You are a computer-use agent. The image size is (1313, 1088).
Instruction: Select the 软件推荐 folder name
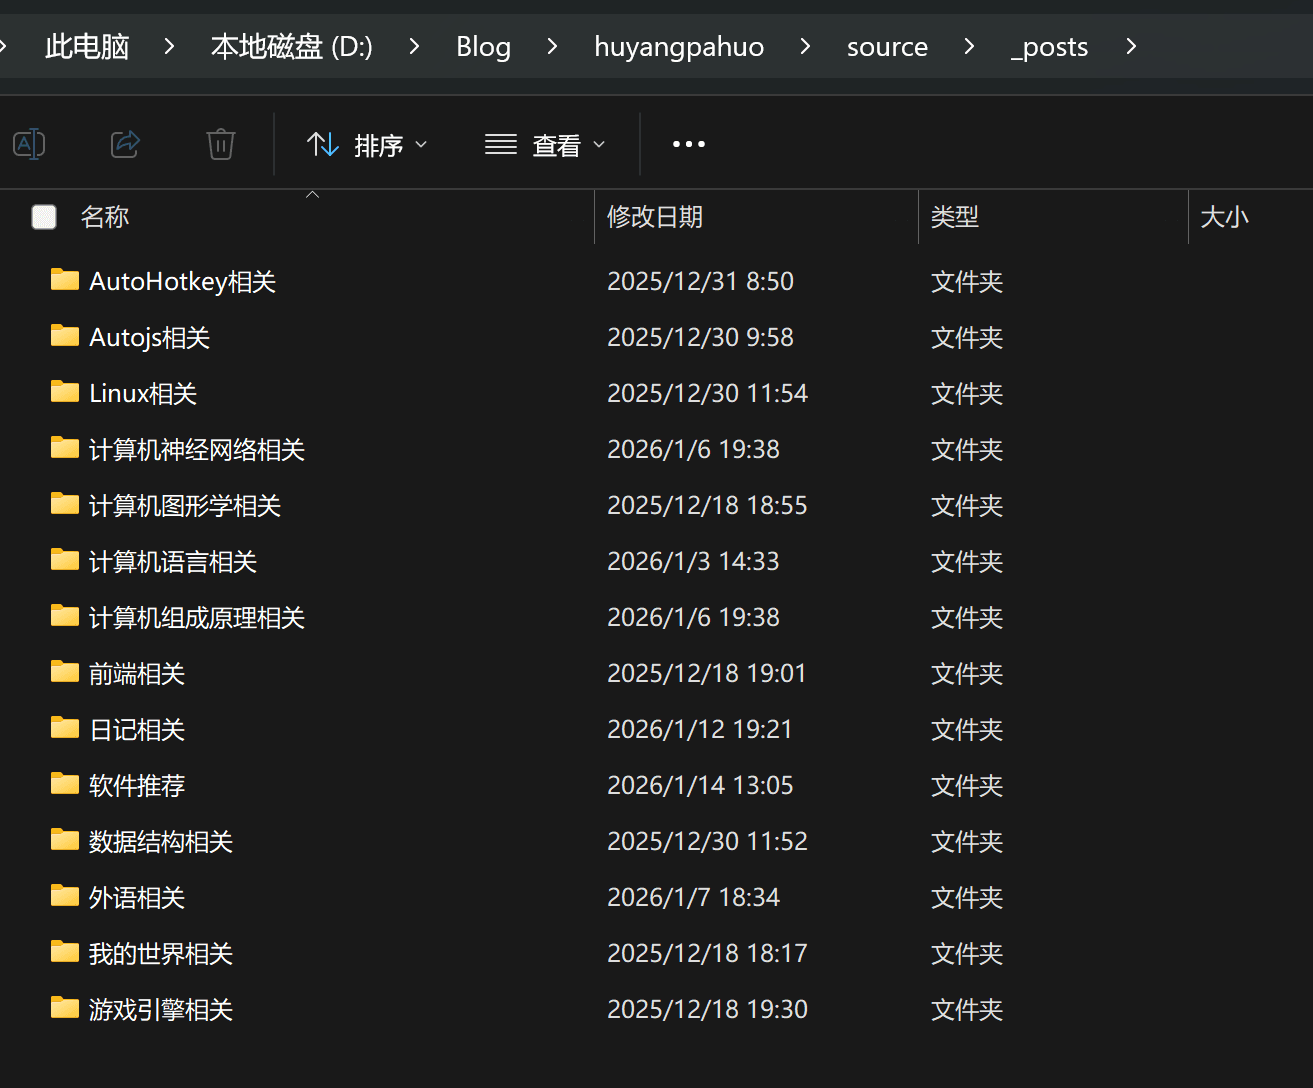pos(137,785)
